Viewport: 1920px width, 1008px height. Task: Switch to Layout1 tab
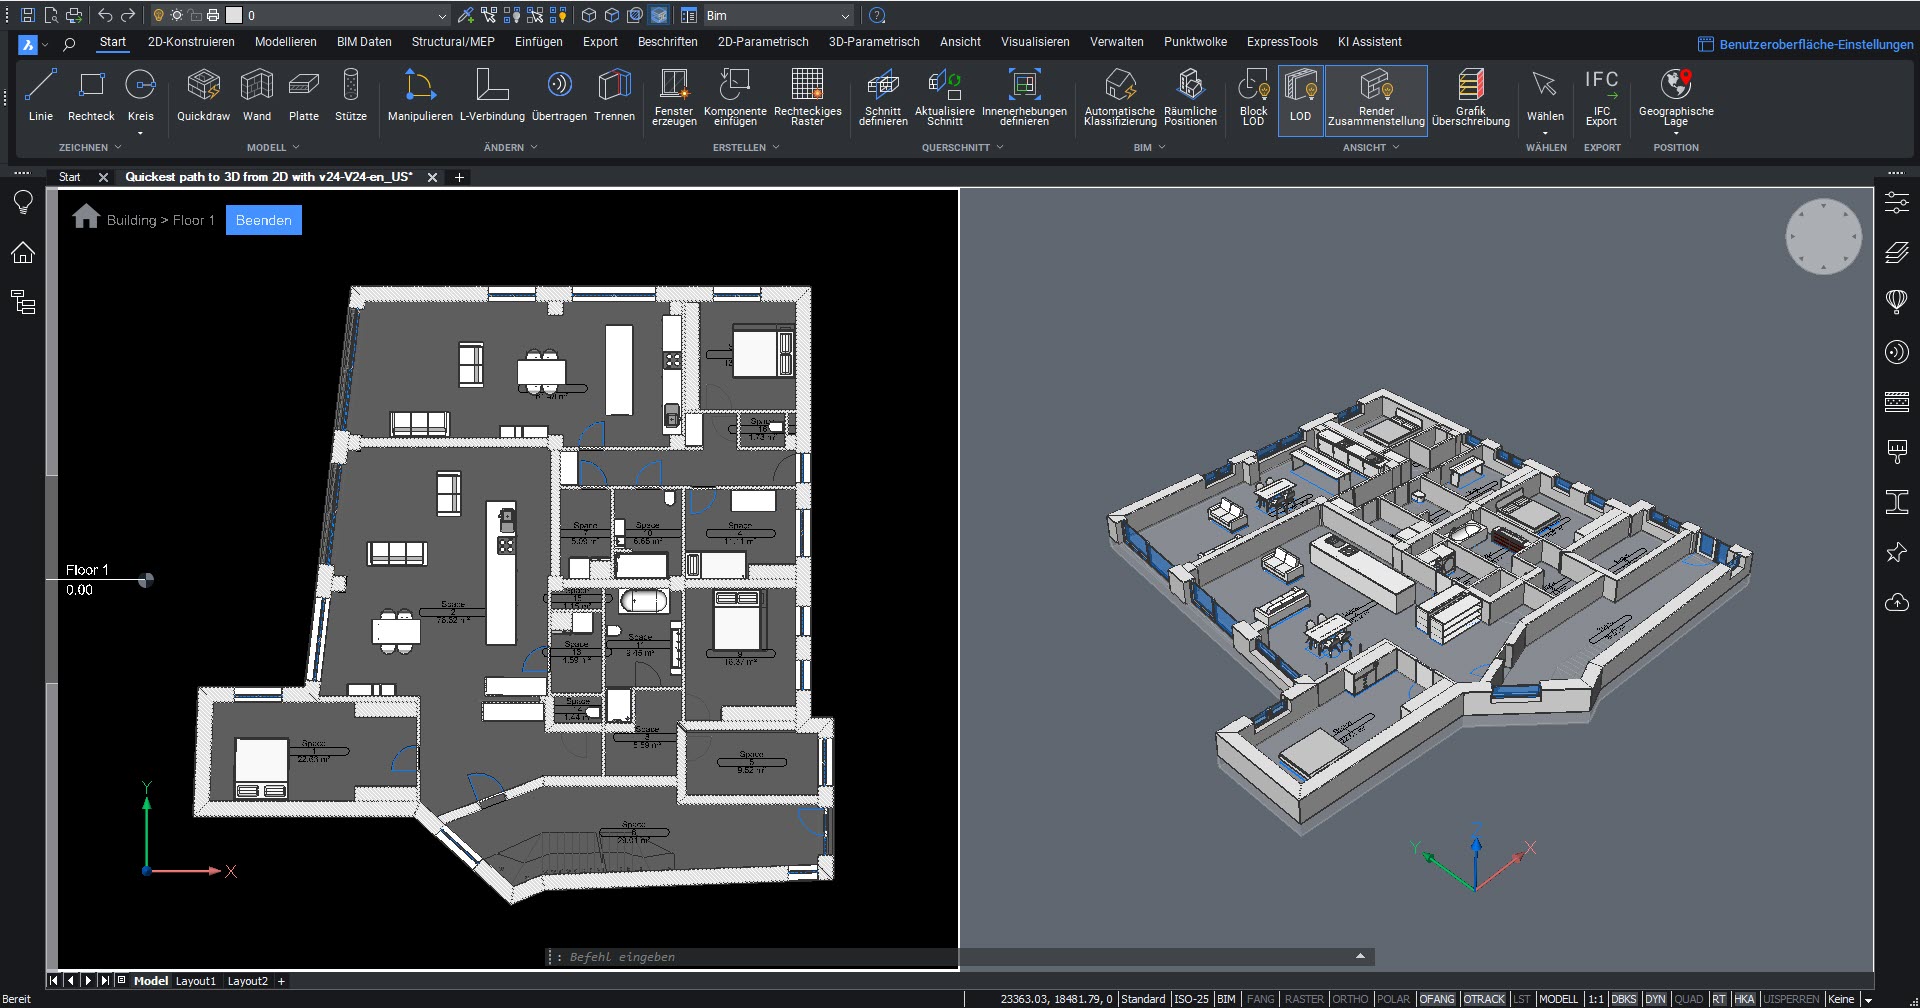[x=196, y=981]
